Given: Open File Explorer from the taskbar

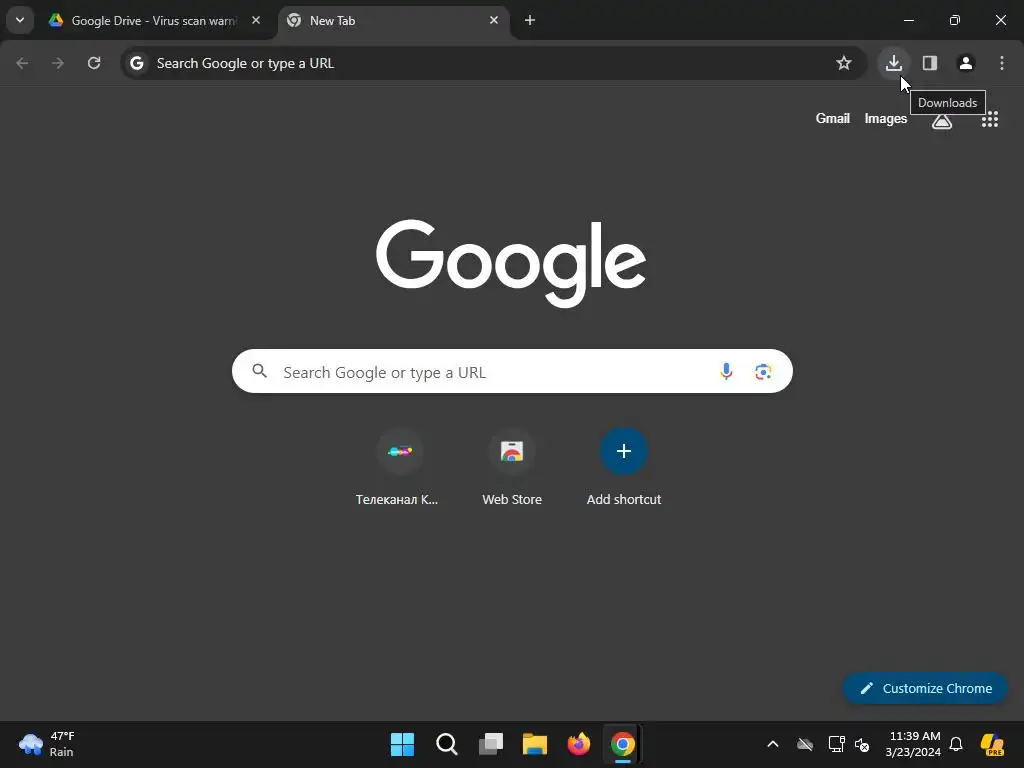Looking at the screenshot, I should point(534,744).
